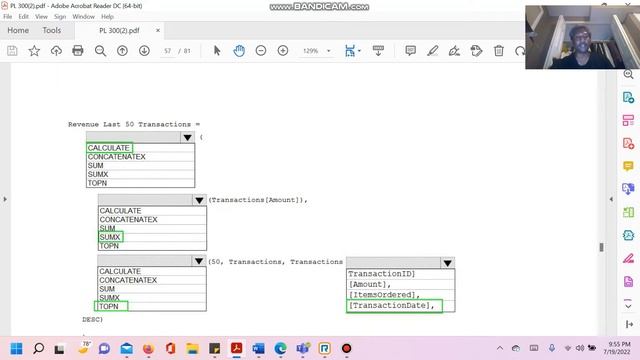Open taskbar search magnifier

tap(38, 349)
